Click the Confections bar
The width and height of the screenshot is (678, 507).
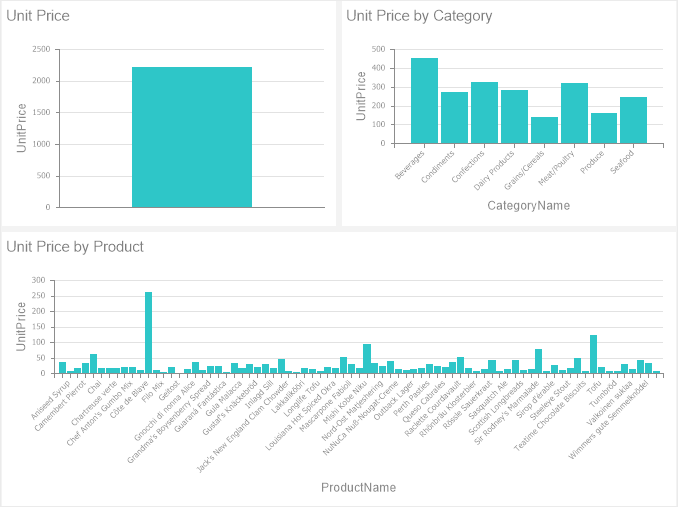tap(484, 112)
